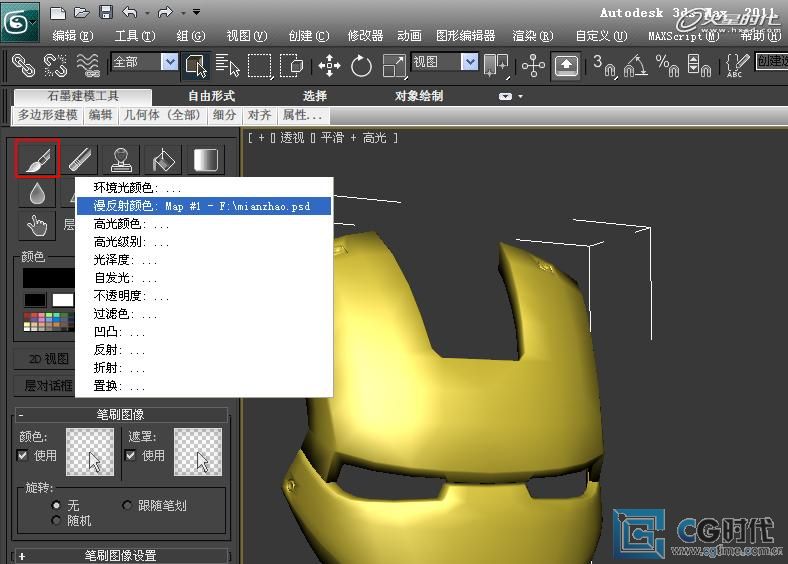788x564 pixels.
Task: Undo the last action in the title bar
Action: pos(130,12)
